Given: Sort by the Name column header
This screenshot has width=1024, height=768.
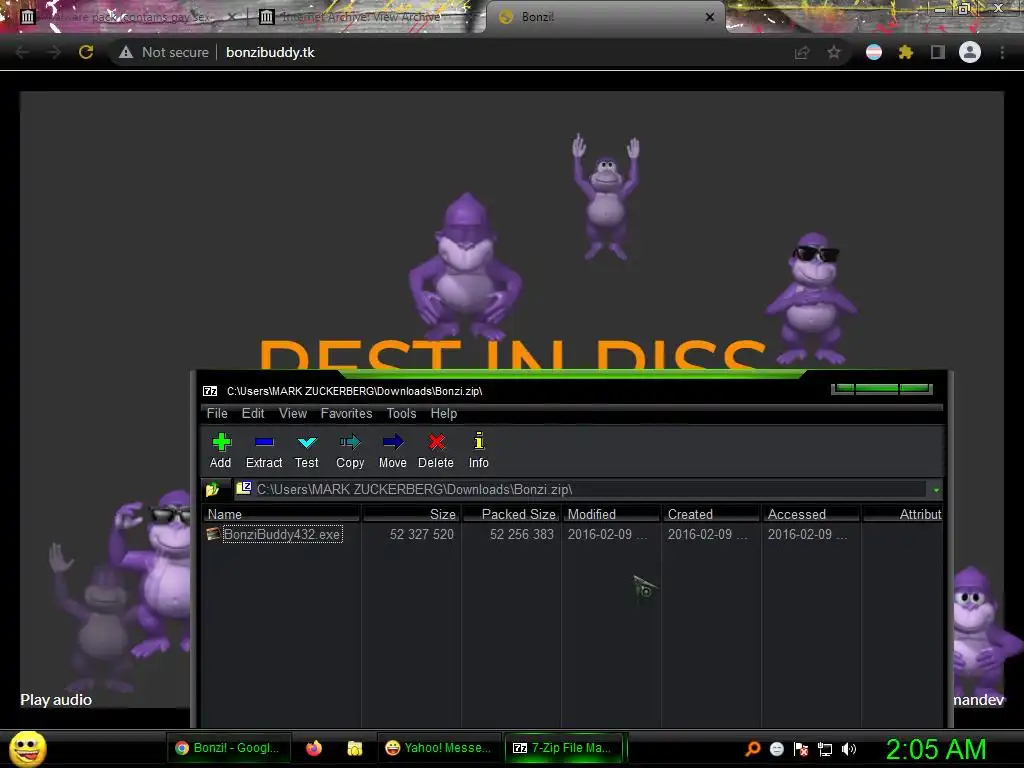Looking at the screenshot, I should point(281,514).
